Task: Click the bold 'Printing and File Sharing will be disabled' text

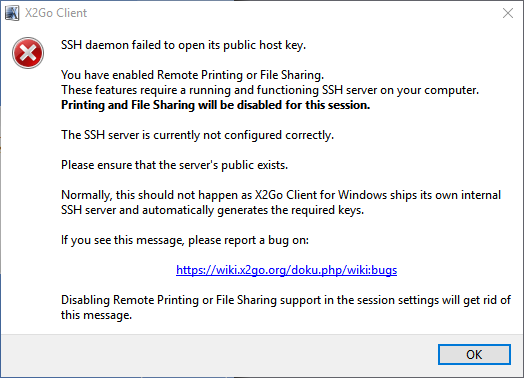Action: point(216,105)
